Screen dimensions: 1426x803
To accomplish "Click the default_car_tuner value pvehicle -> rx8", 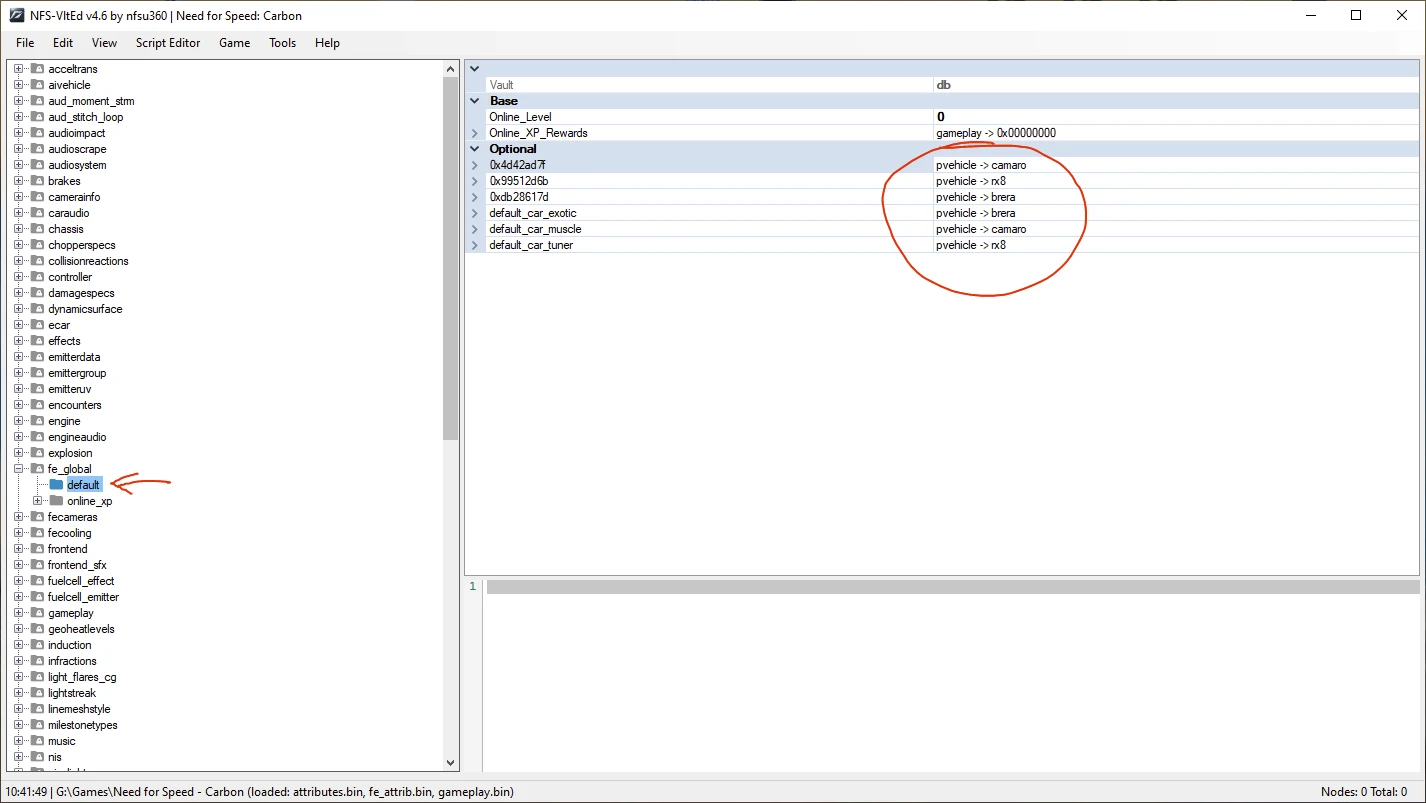I will tap(971, 245).
